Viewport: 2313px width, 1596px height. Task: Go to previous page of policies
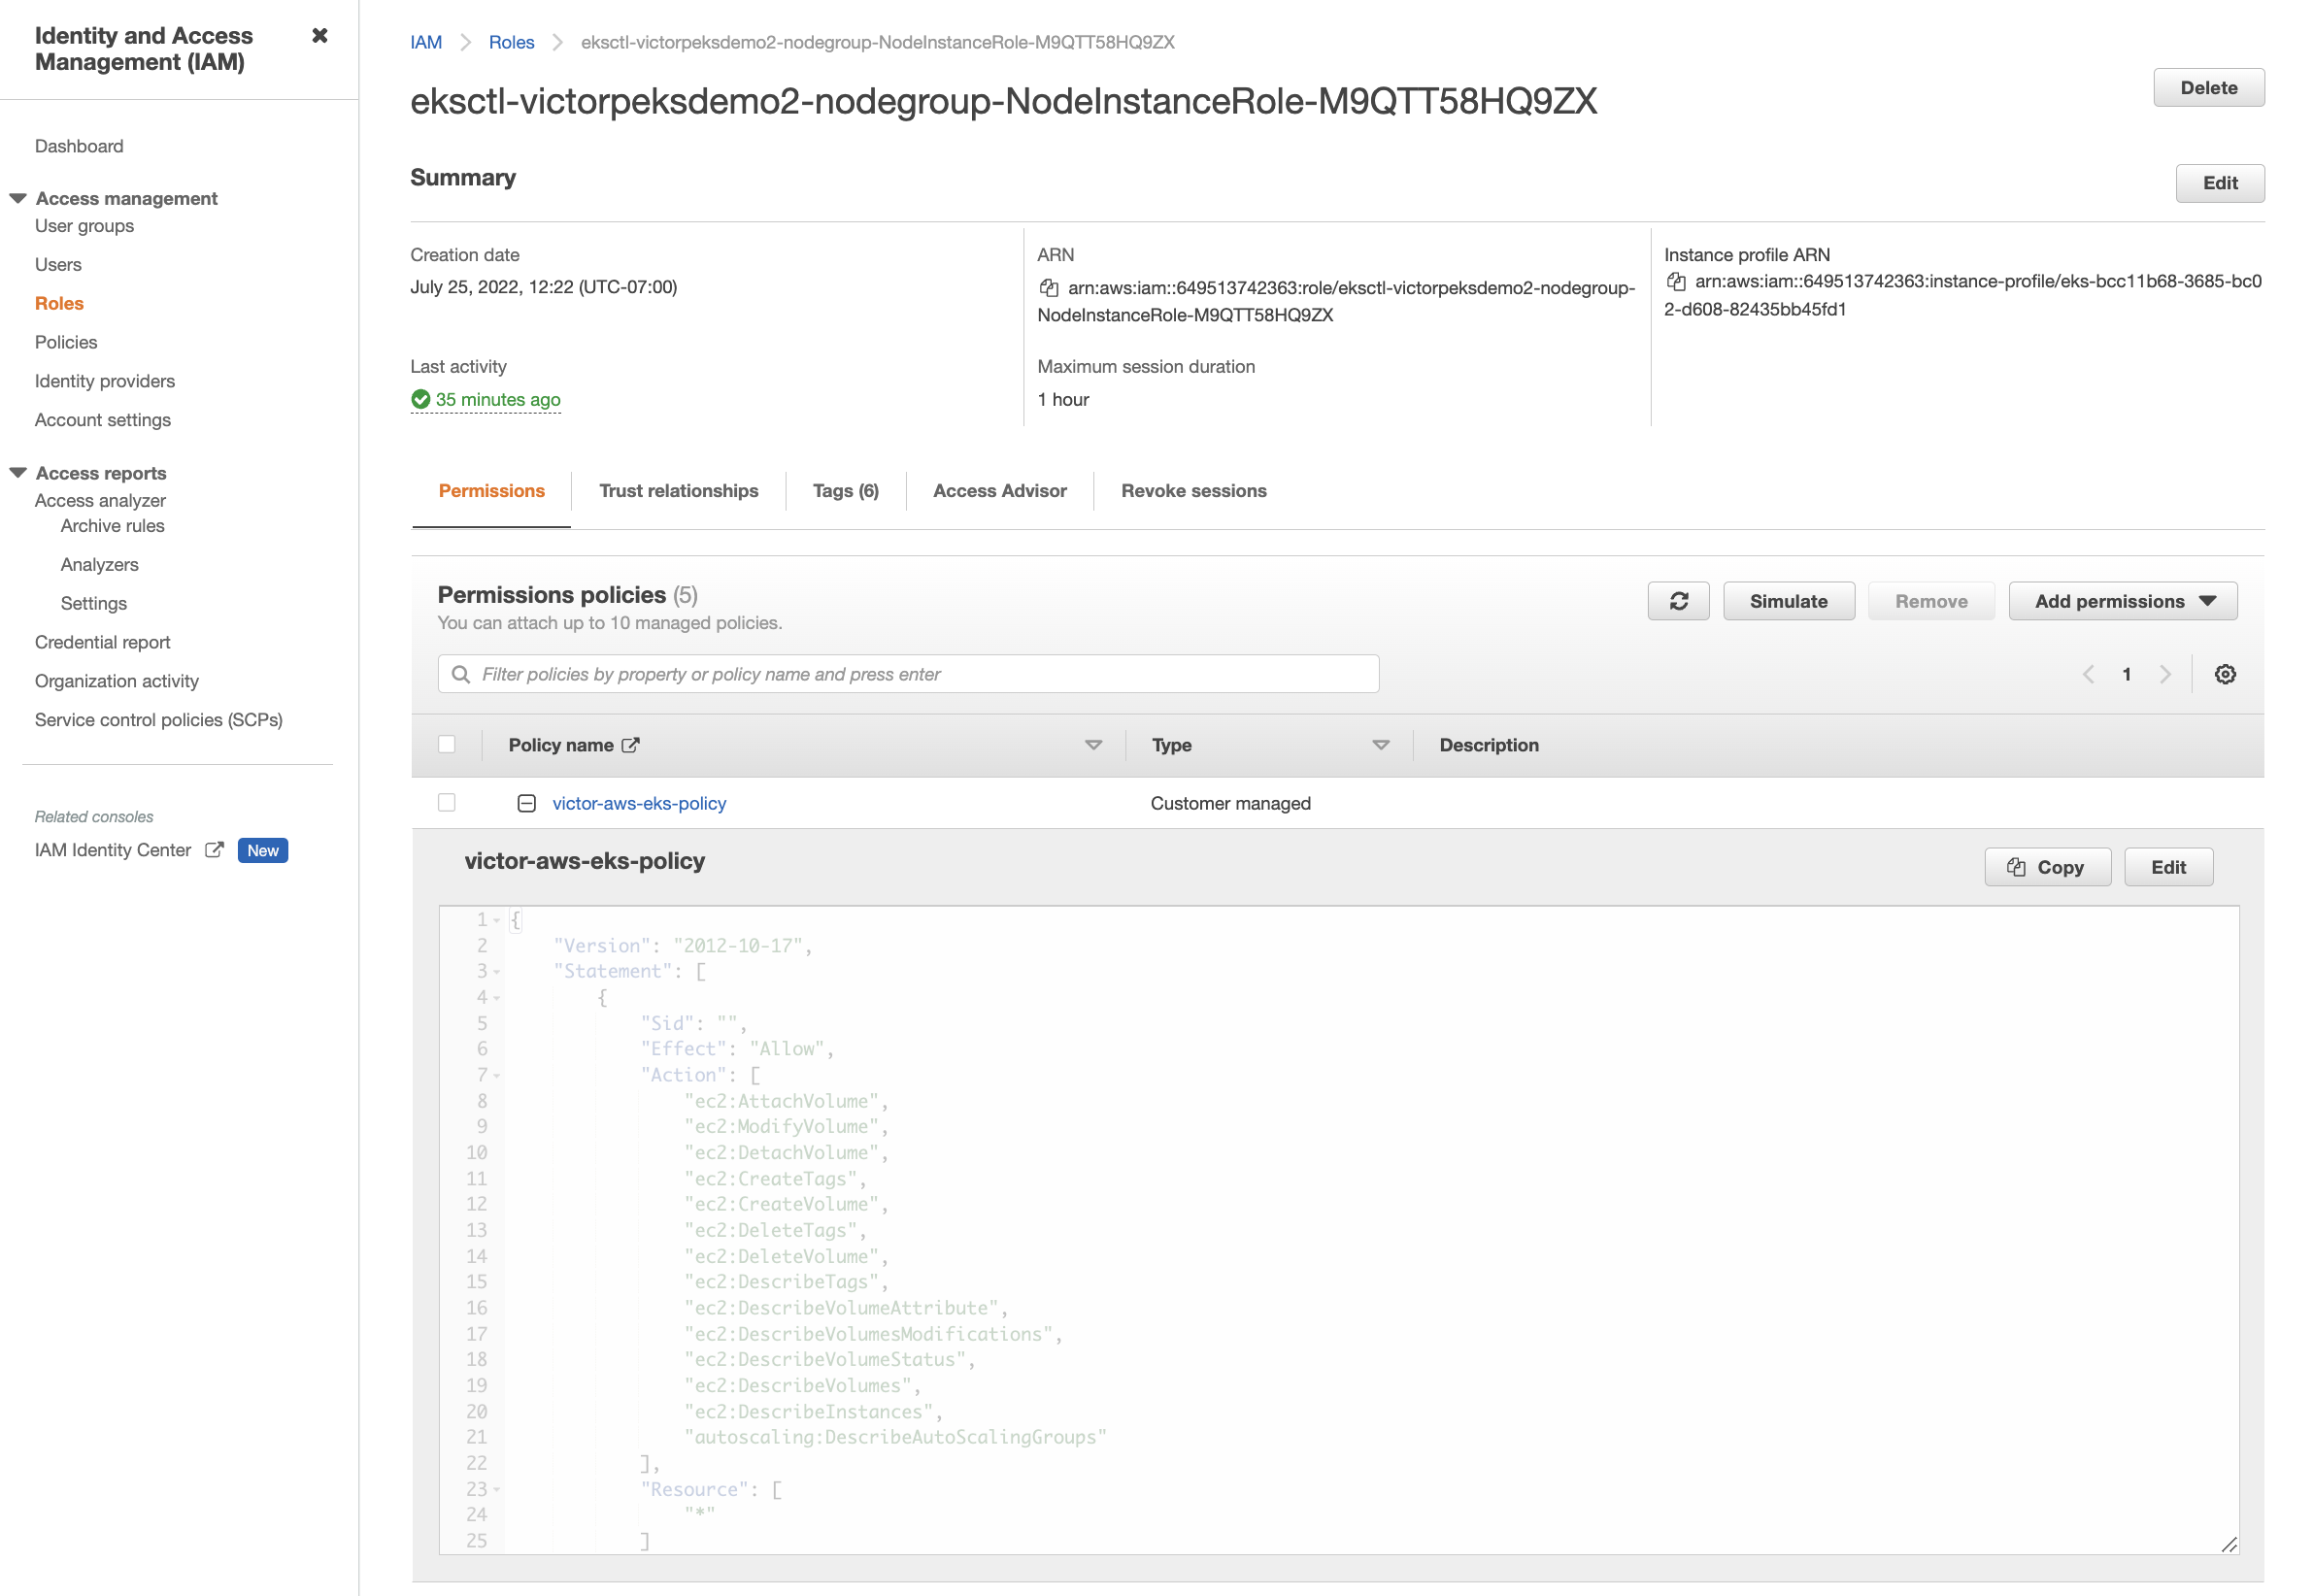(x=2088, y=674)
